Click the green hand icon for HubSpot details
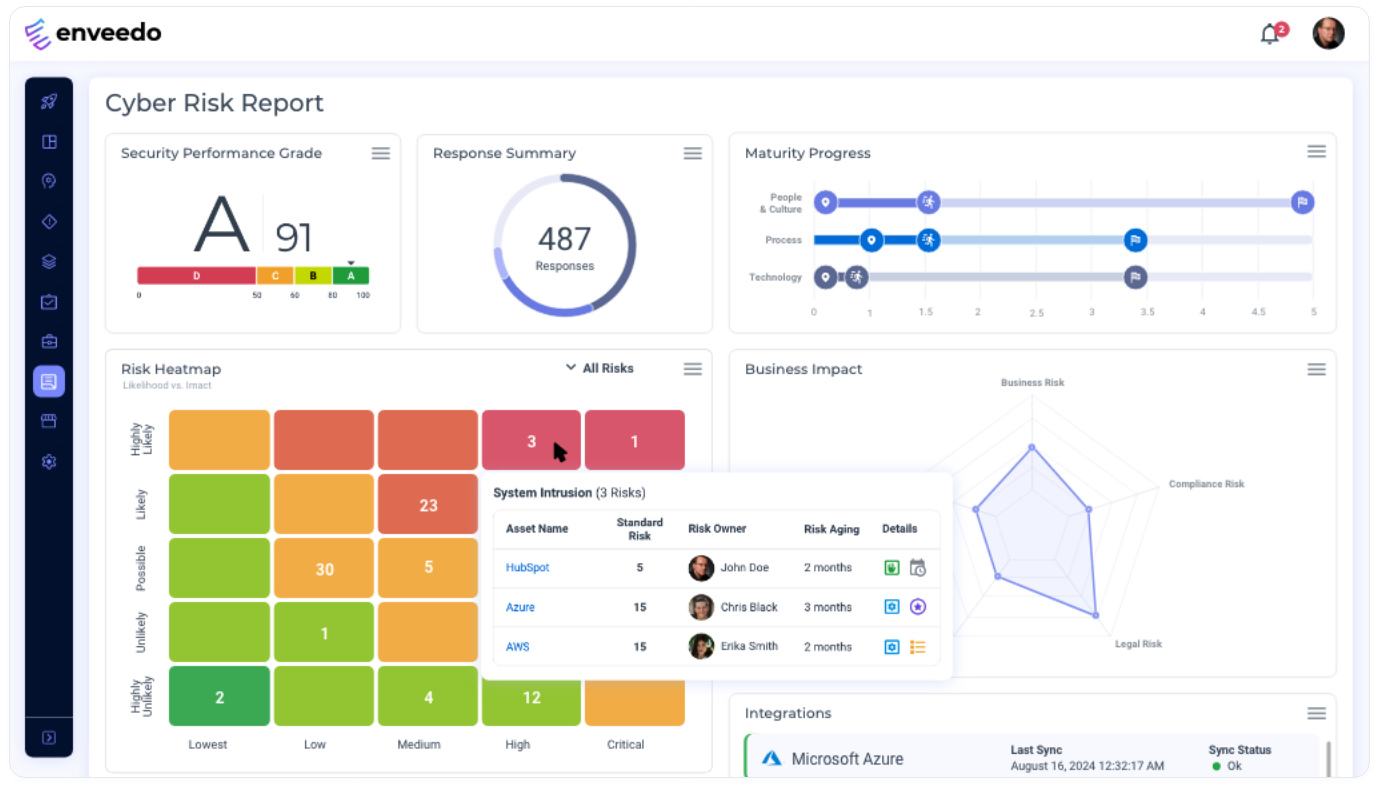The height and width of the screenshot is (790, 1379). point(891,567)
